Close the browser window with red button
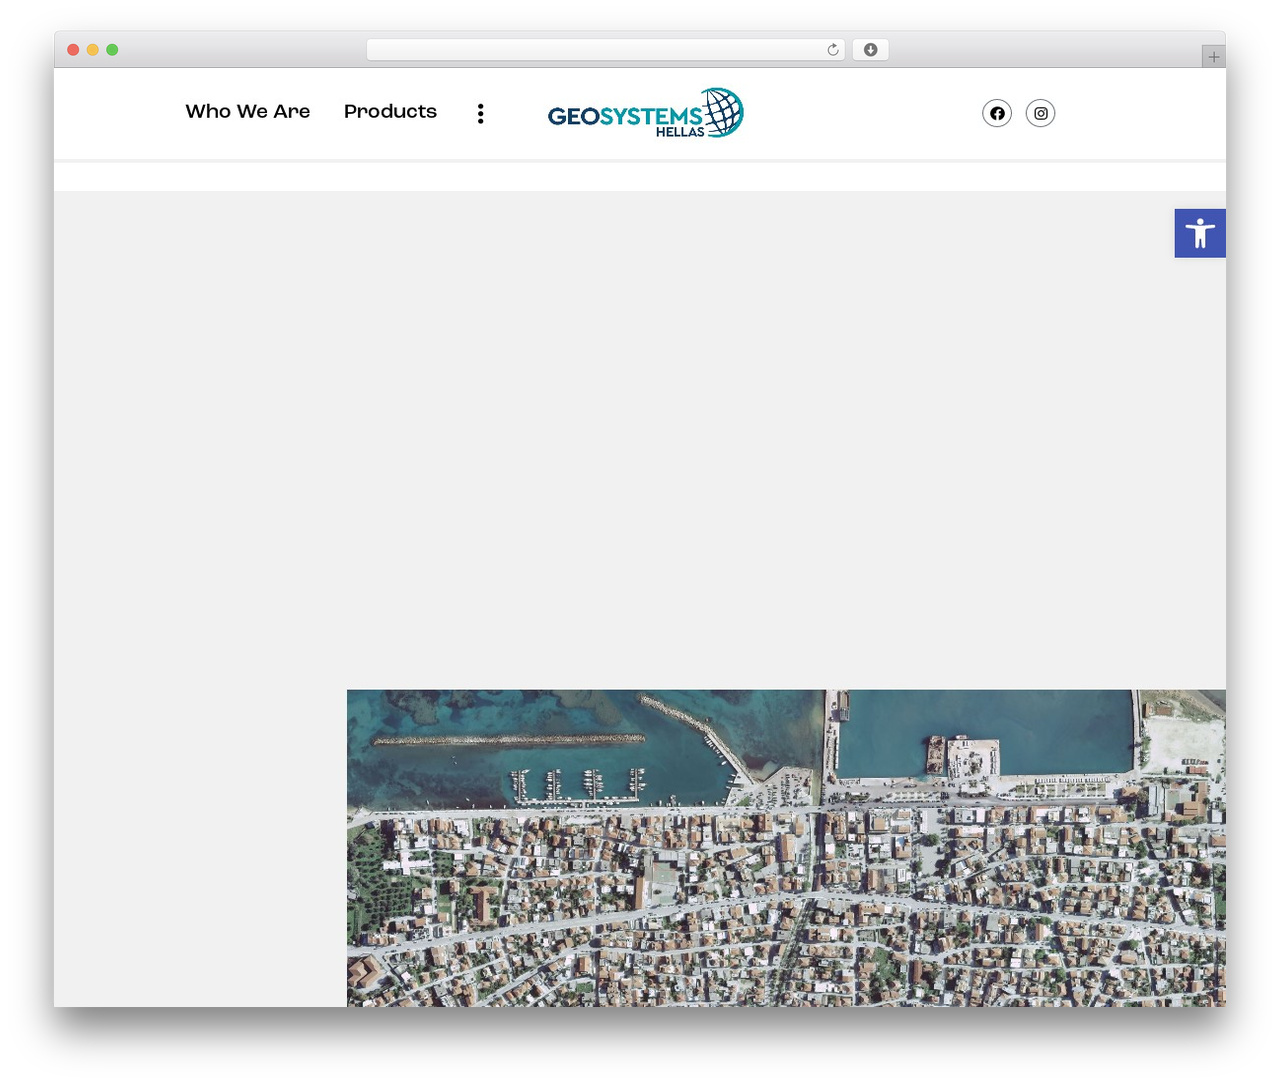 point(73,50)
